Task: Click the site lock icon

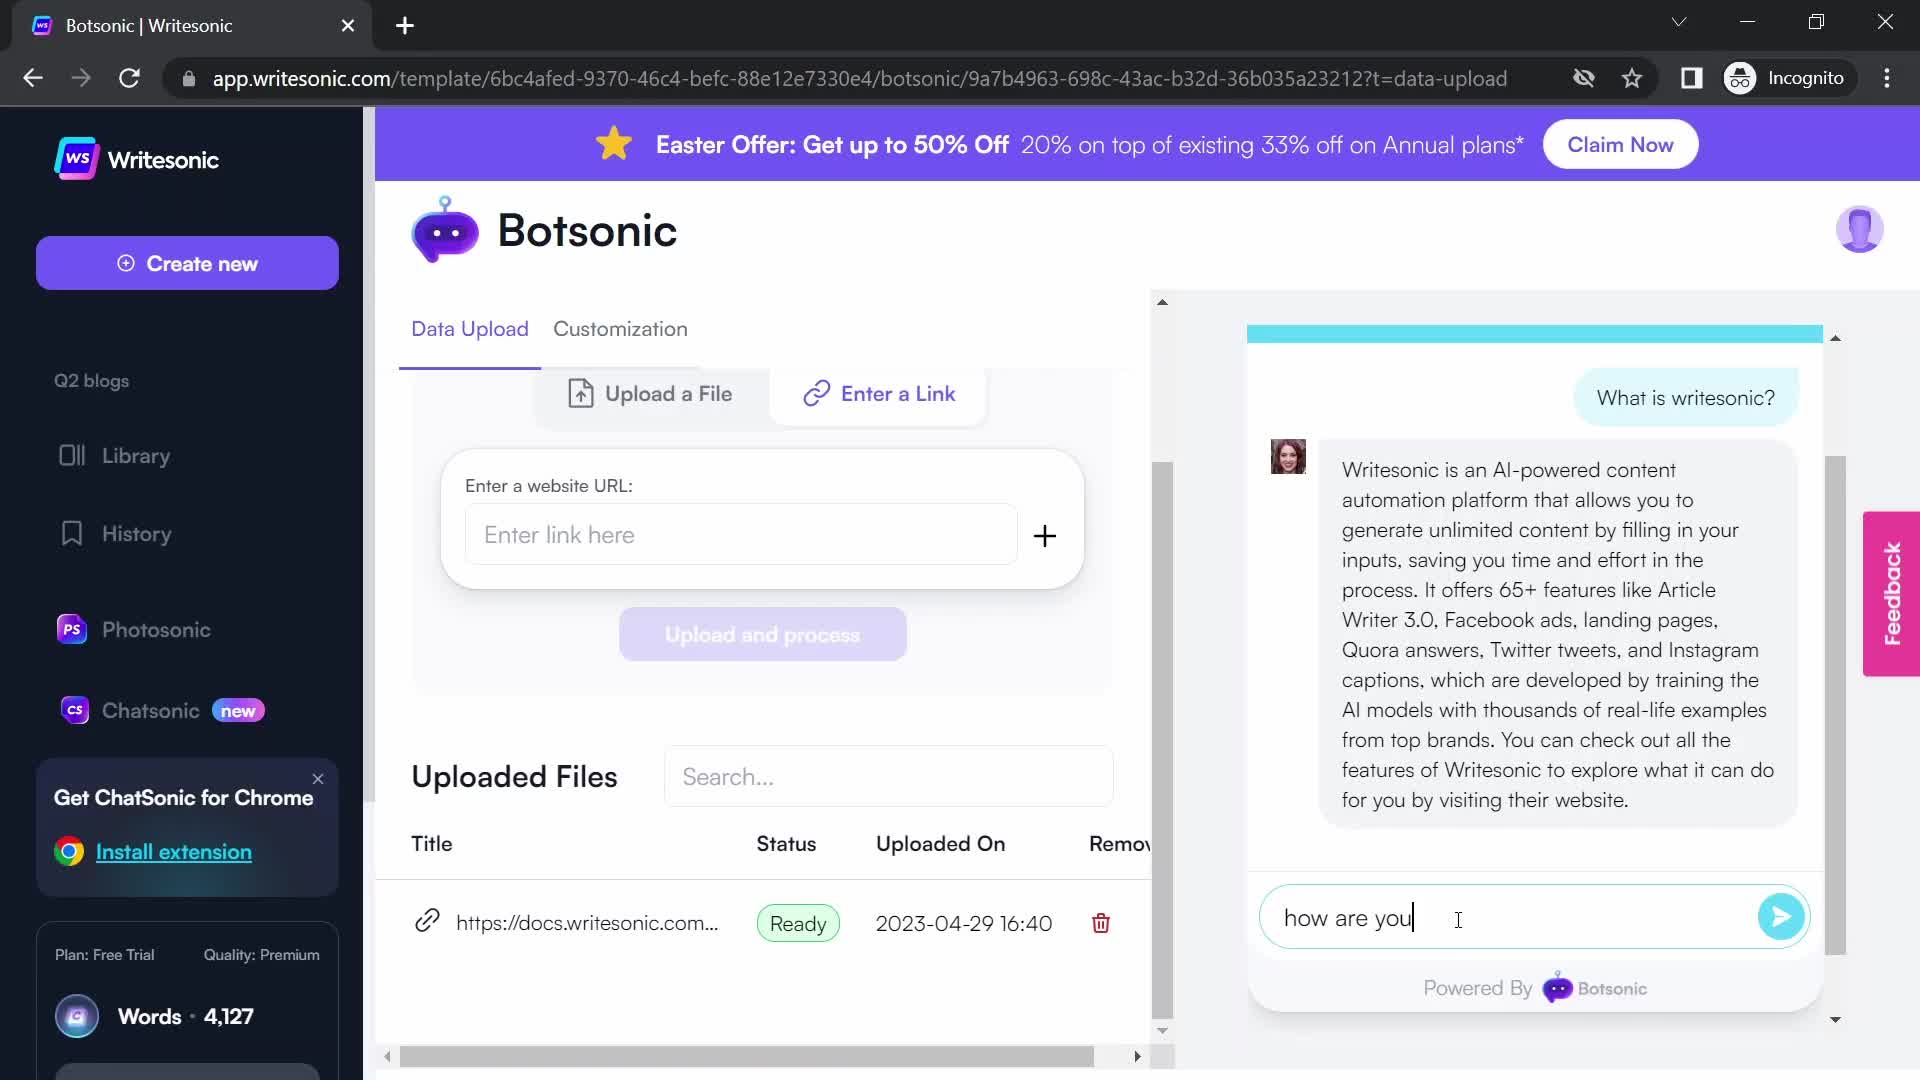Action: [188, 78]
